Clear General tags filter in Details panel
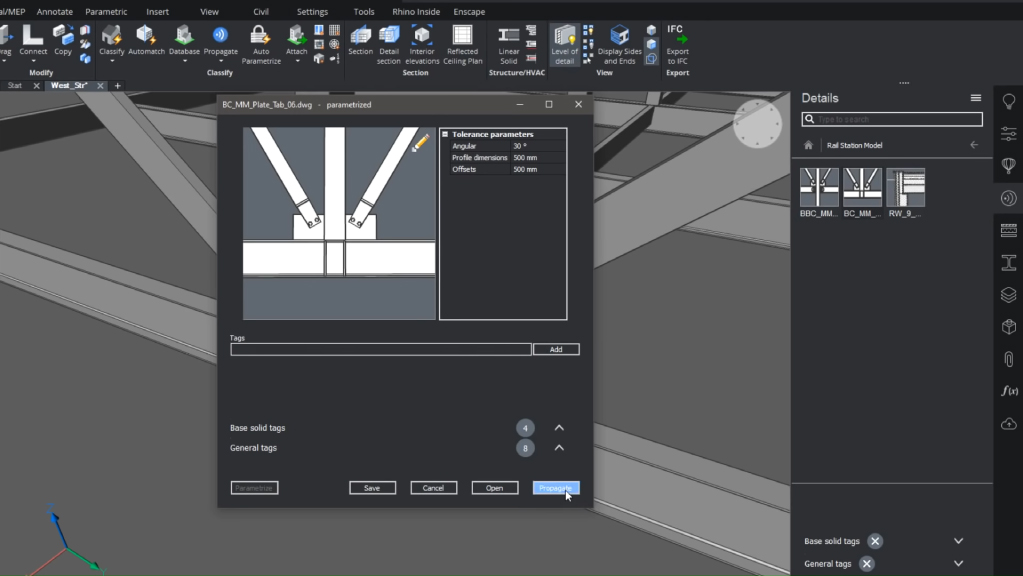Viewport: 1023px width, 576px height. pyautogui.click(x=867, y=564)
